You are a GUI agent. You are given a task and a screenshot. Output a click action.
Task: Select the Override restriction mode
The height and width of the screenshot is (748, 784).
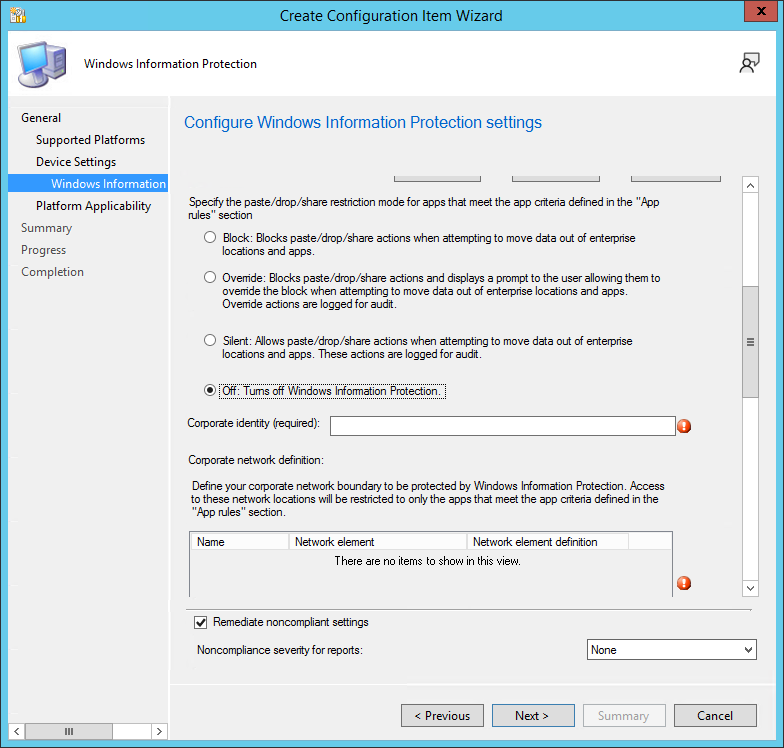click(210, 277)
